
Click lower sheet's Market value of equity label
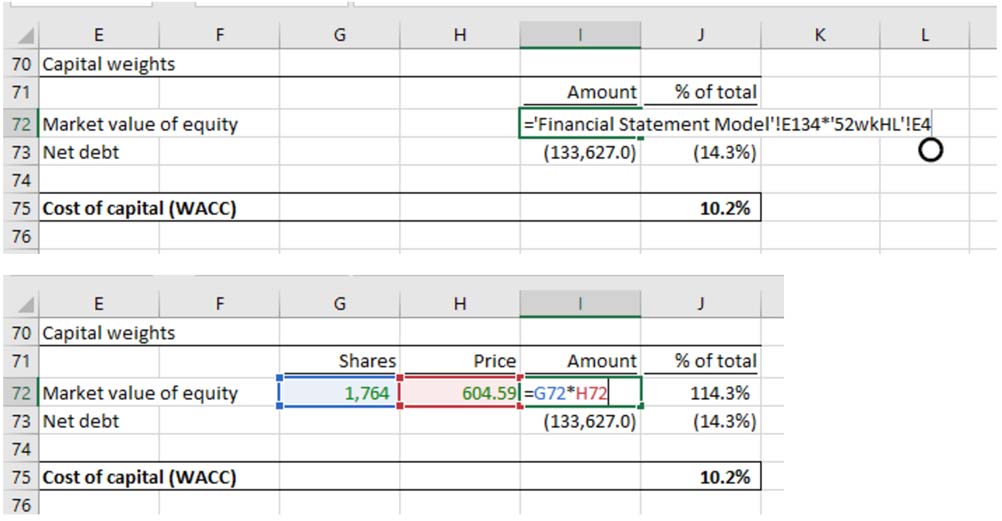coord(140,393)
